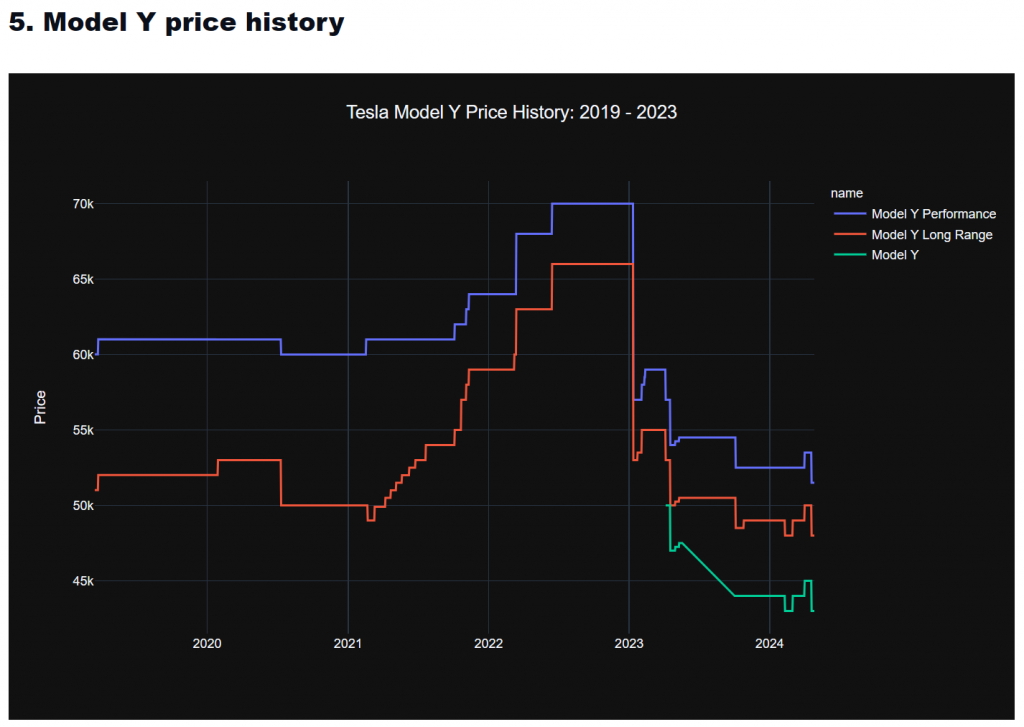
Task: Click the blue line swatch in legend
Action: coord(849,214)
